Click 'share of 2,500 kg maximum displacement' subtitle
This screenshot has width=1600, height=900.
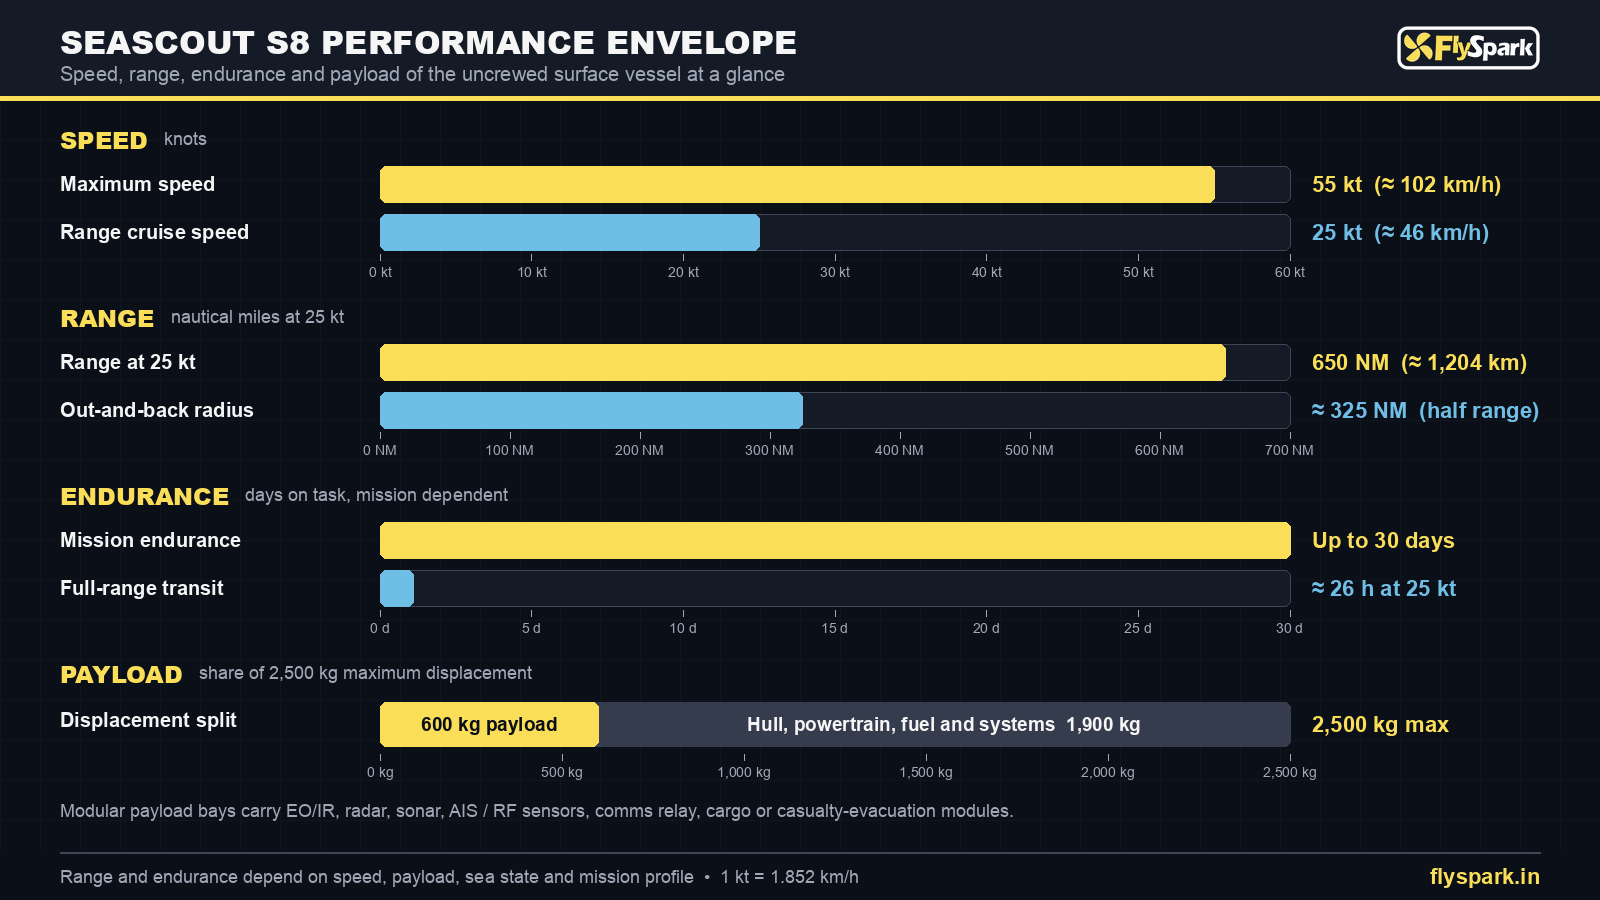[365, 673]
